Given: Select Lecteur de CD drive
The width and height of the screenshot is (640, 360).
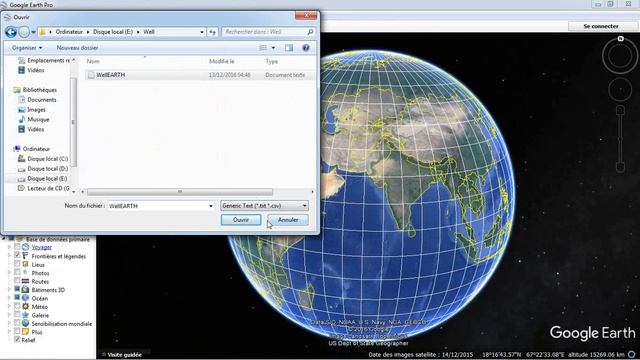Looking at the screenshot, I should 44,188.
